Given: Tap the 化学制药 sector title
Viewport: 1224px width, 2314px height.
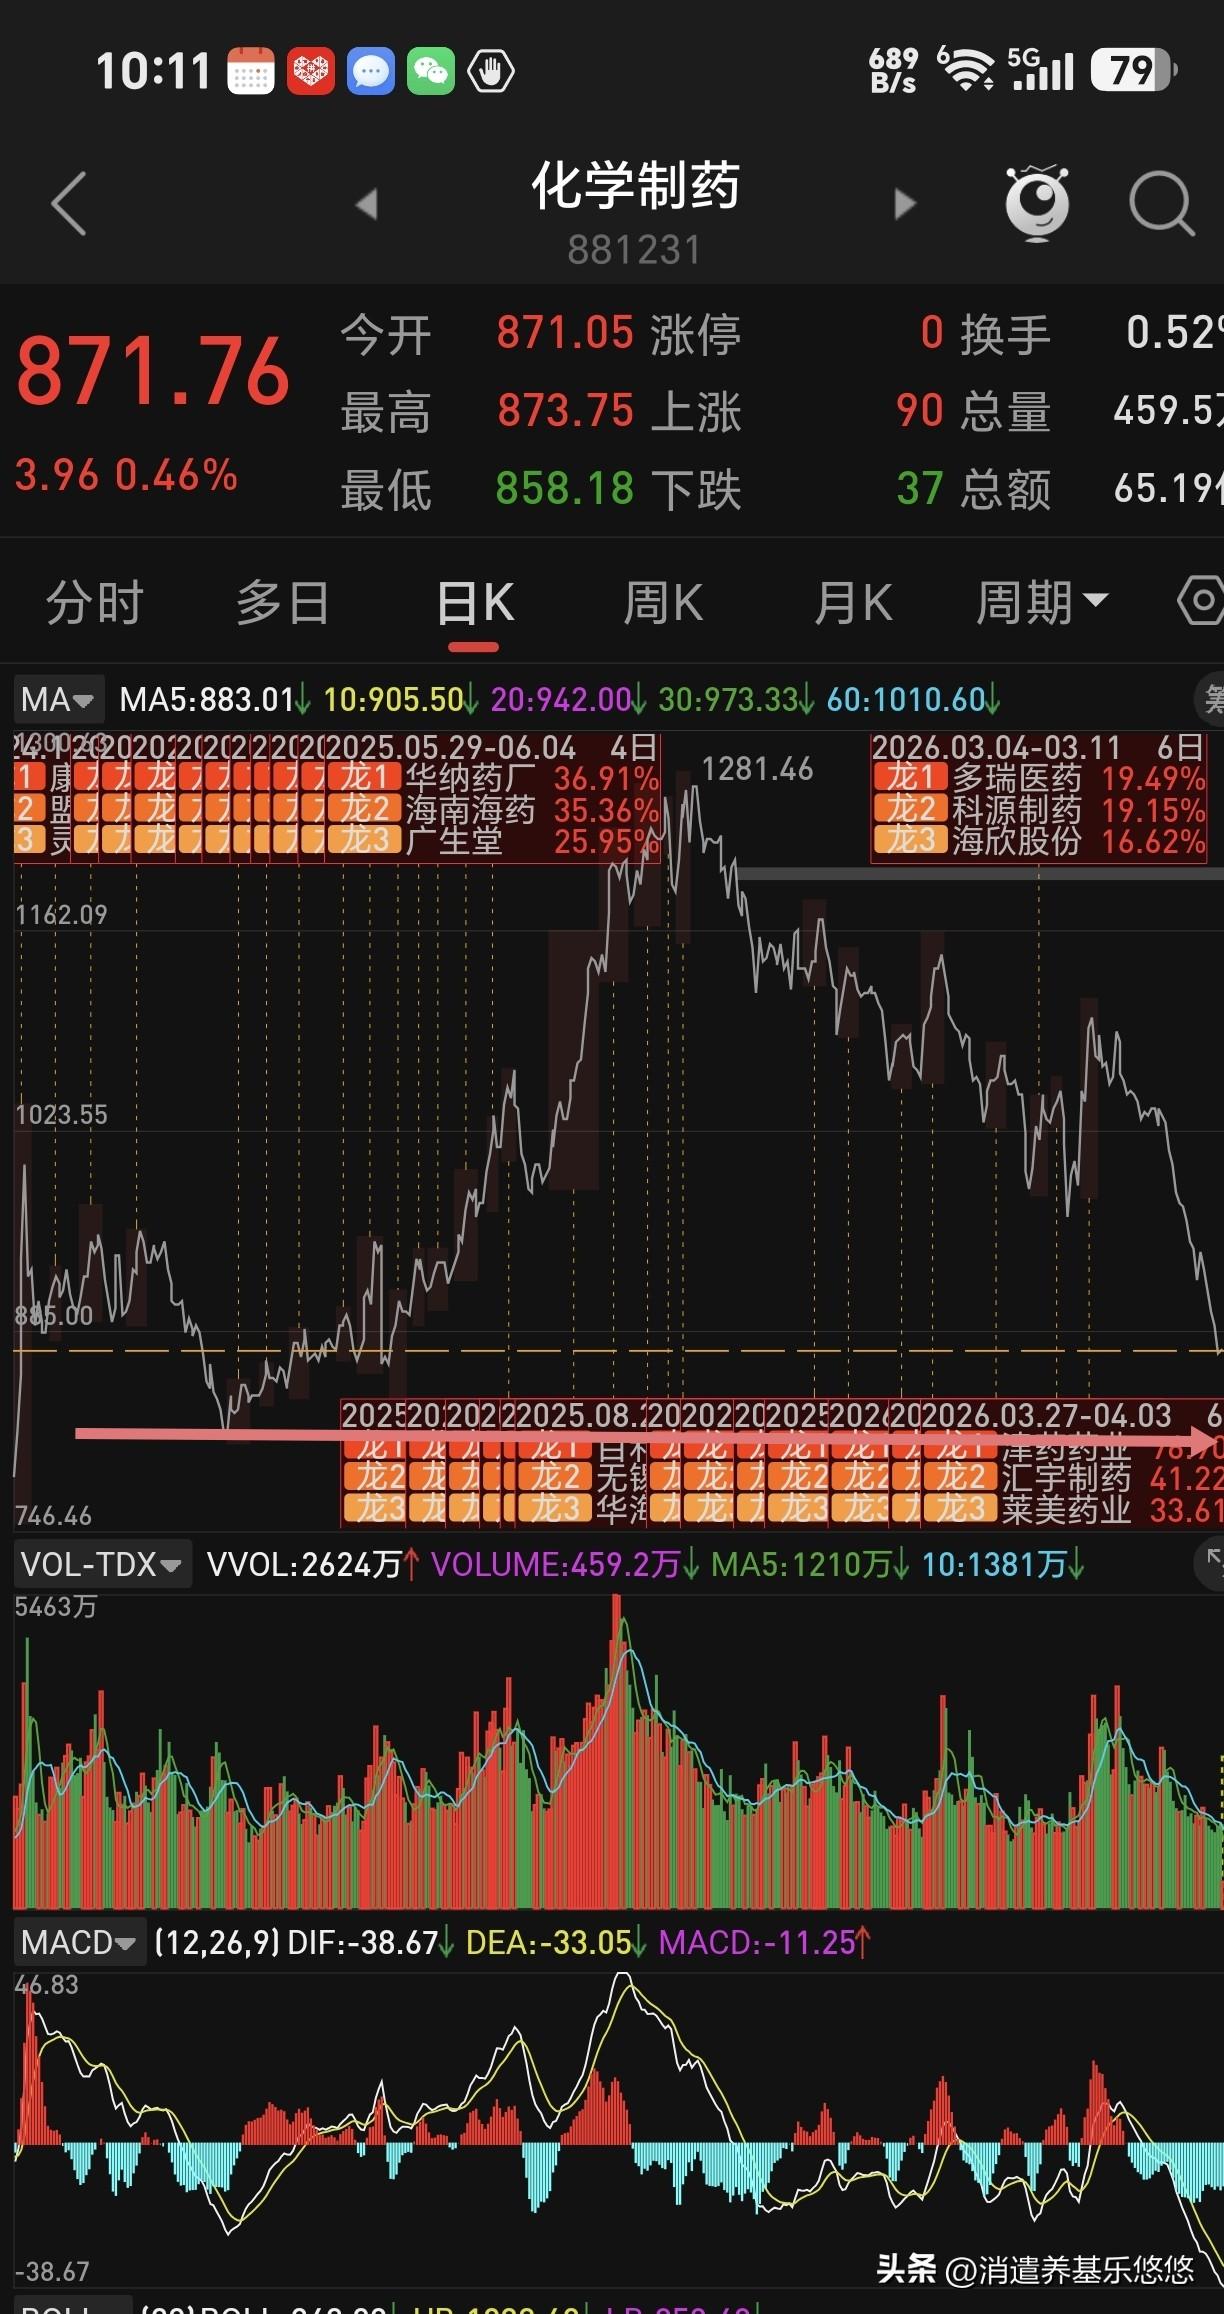Looking at the screenshot, I should tap(635, 185).
